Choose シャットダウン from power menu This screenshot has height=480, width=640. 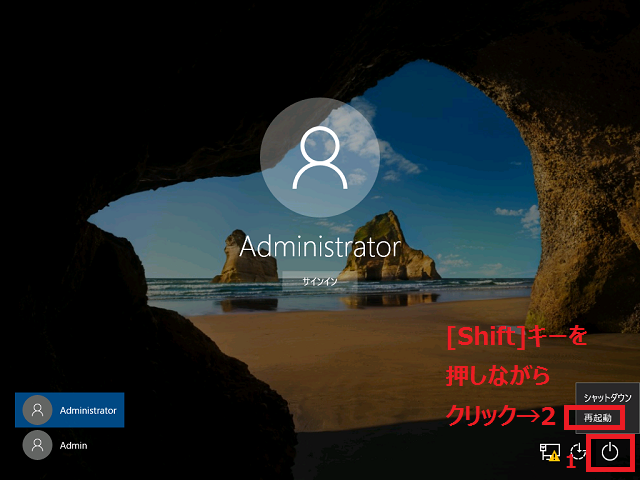(607, 398)
